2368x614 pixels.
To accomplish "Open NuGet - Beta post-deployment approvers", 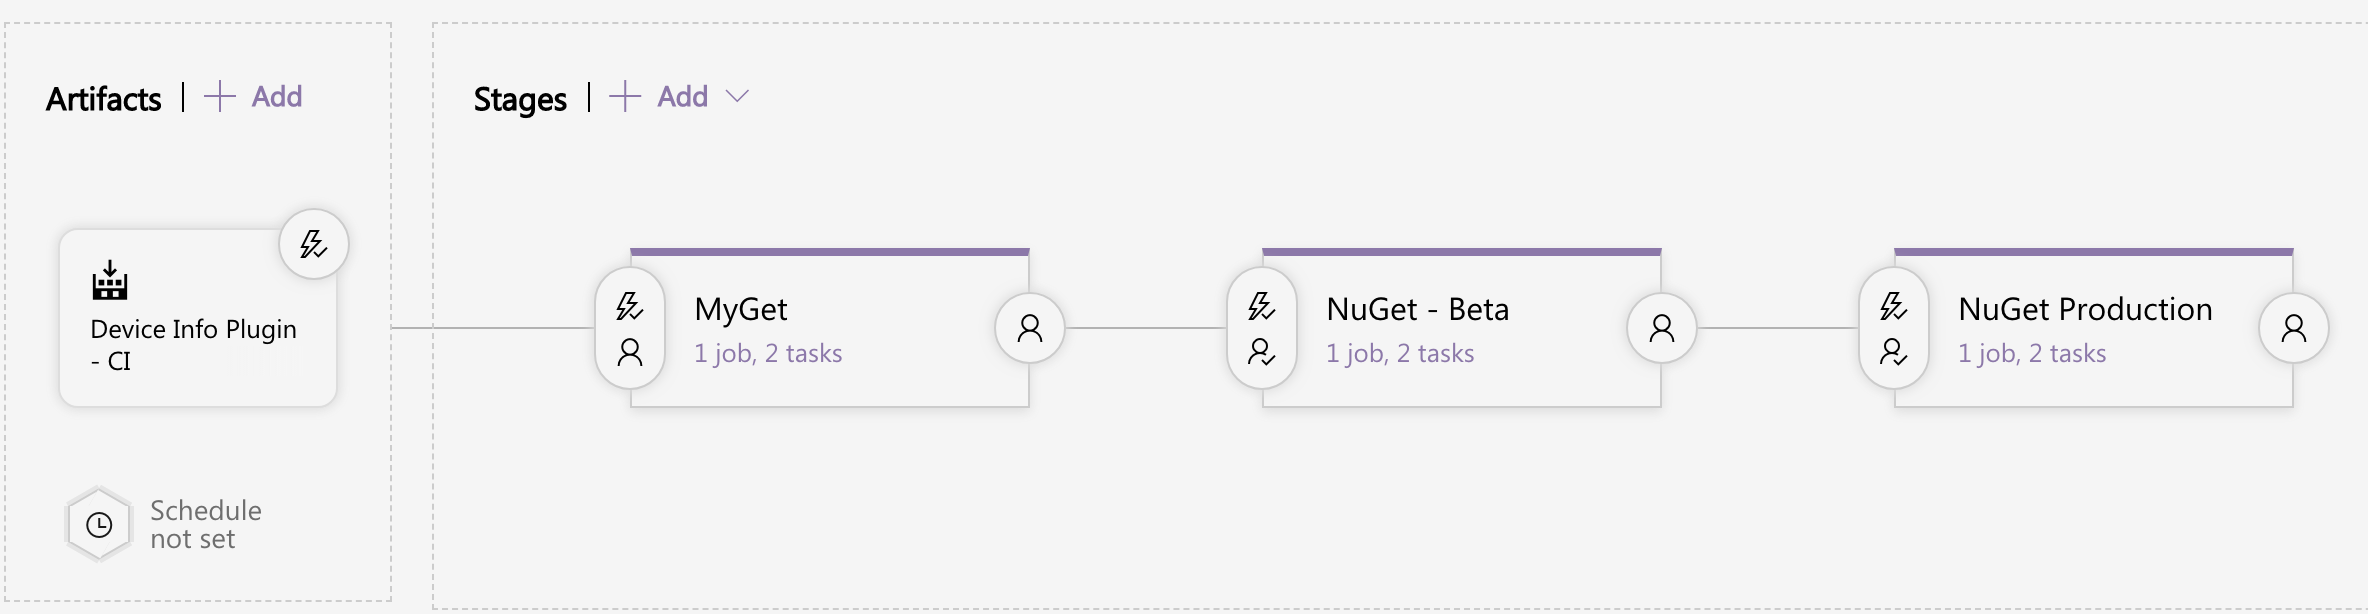I will coord(1661,328).
